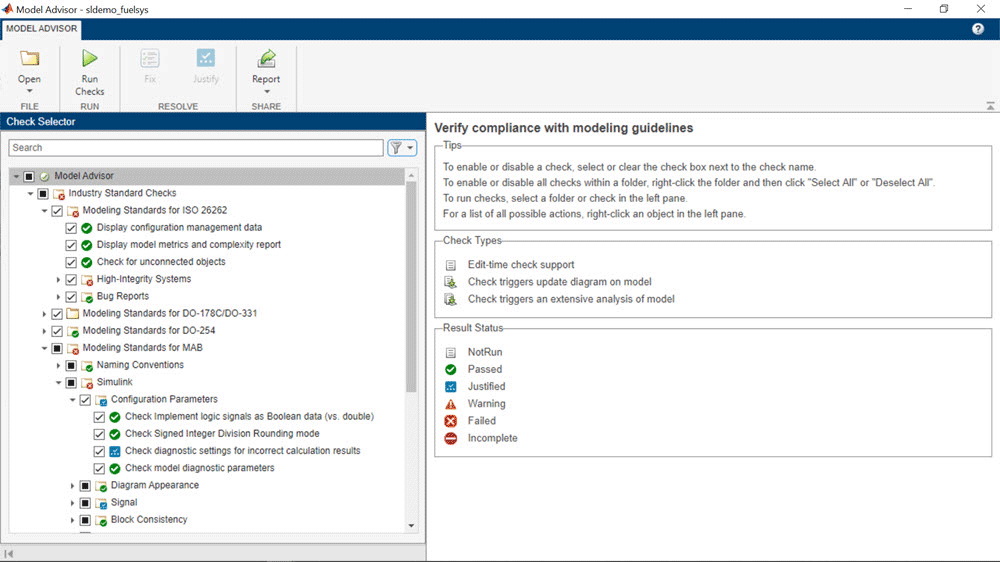
Task: Select the Naming Conventions folder
Action: click(140, 365)
